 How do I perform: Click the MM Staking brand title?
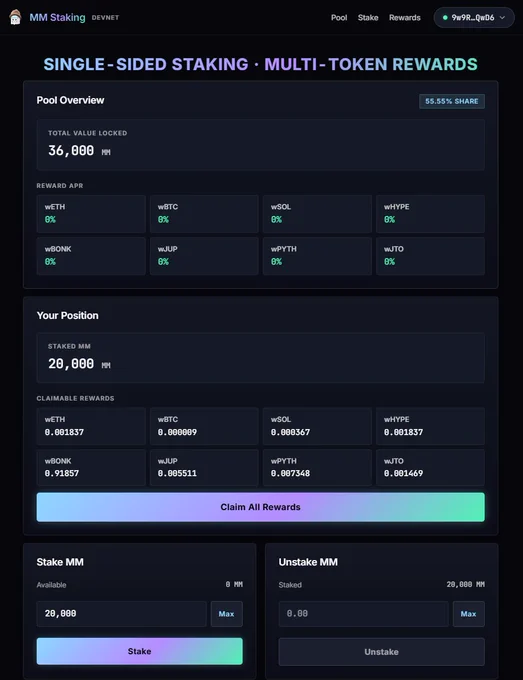coord(57,18)
